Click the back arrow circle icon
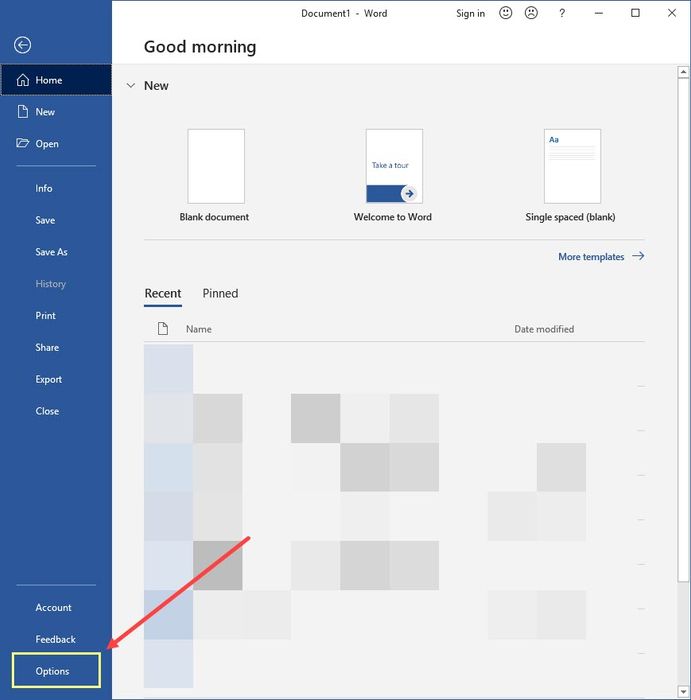Viewport: 691px width, 700px height. pos(22,45)
